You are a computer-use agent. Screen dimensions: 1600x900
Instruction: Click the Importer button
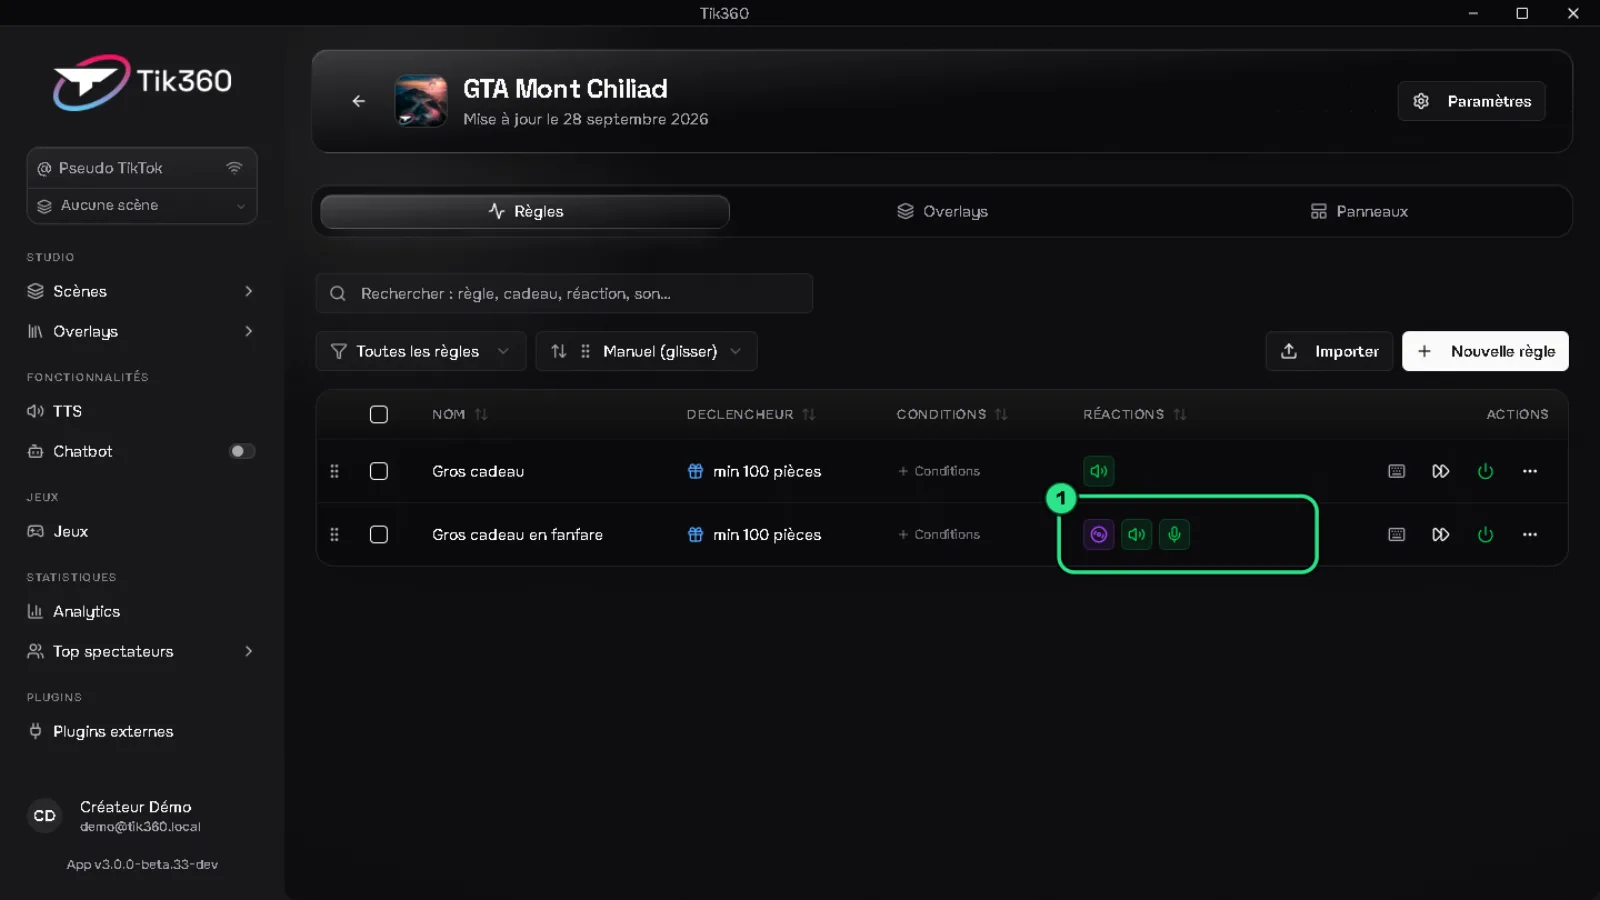point(1329,351)
